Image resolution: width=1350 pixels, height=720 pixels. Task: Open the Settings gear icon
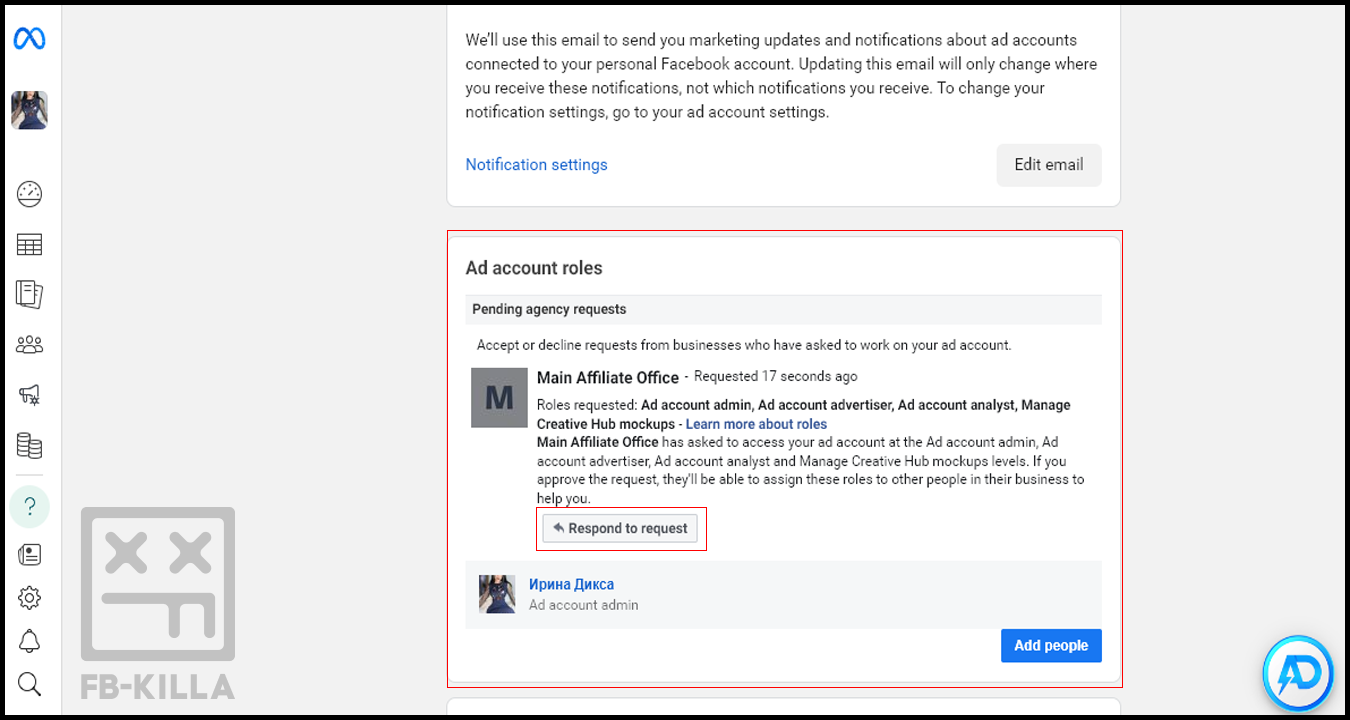[29, 598]
